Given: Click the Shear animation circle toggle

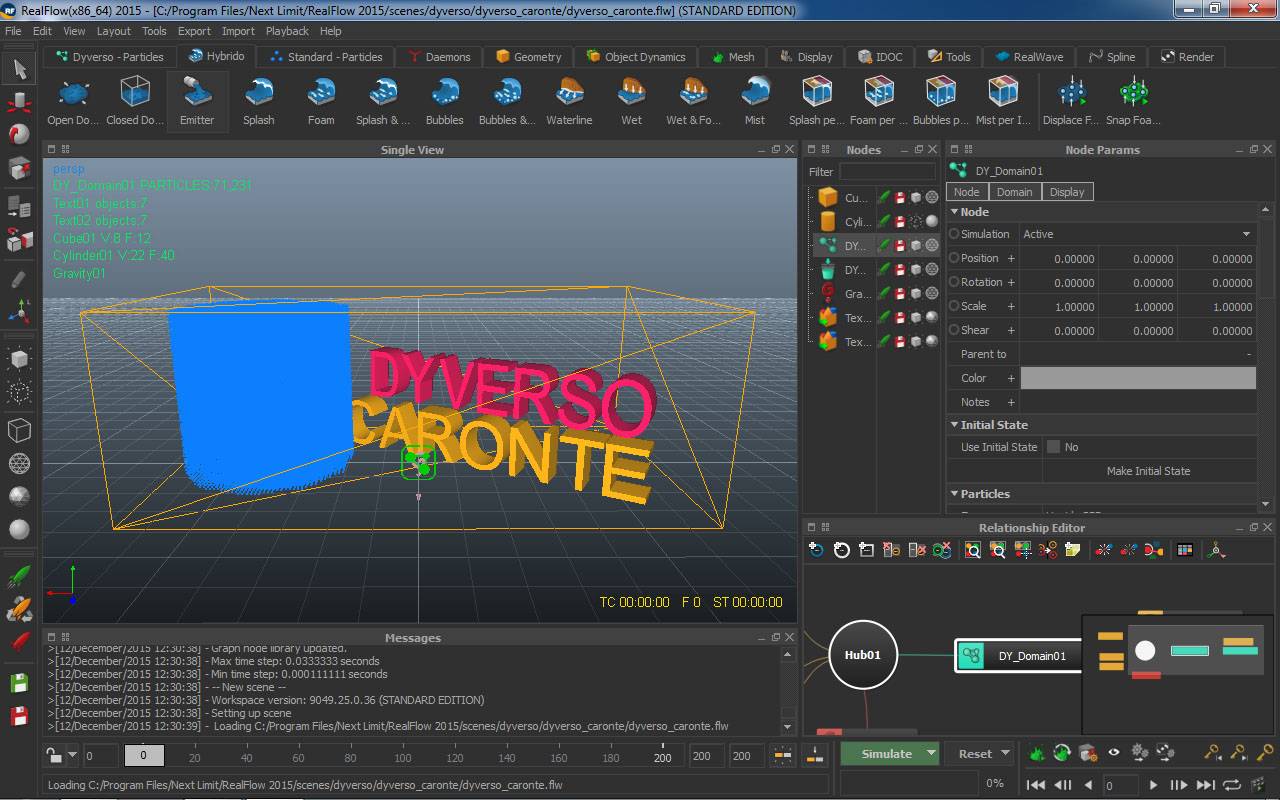Looking at the screenshot, I should [x=954, y=330].
